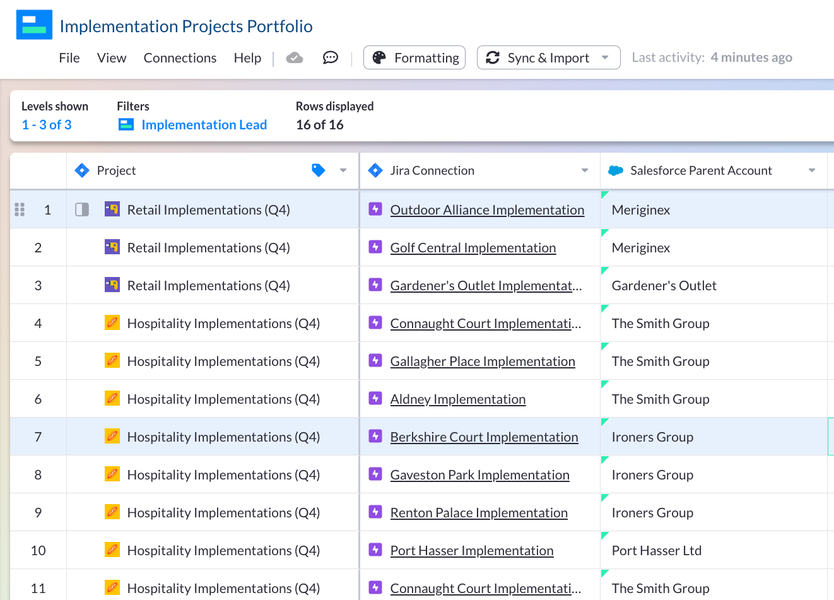The height and width of the screenshot is (600, 834).
Task: Click the diamond icon in Project header
Action: [x=82, y=170]
